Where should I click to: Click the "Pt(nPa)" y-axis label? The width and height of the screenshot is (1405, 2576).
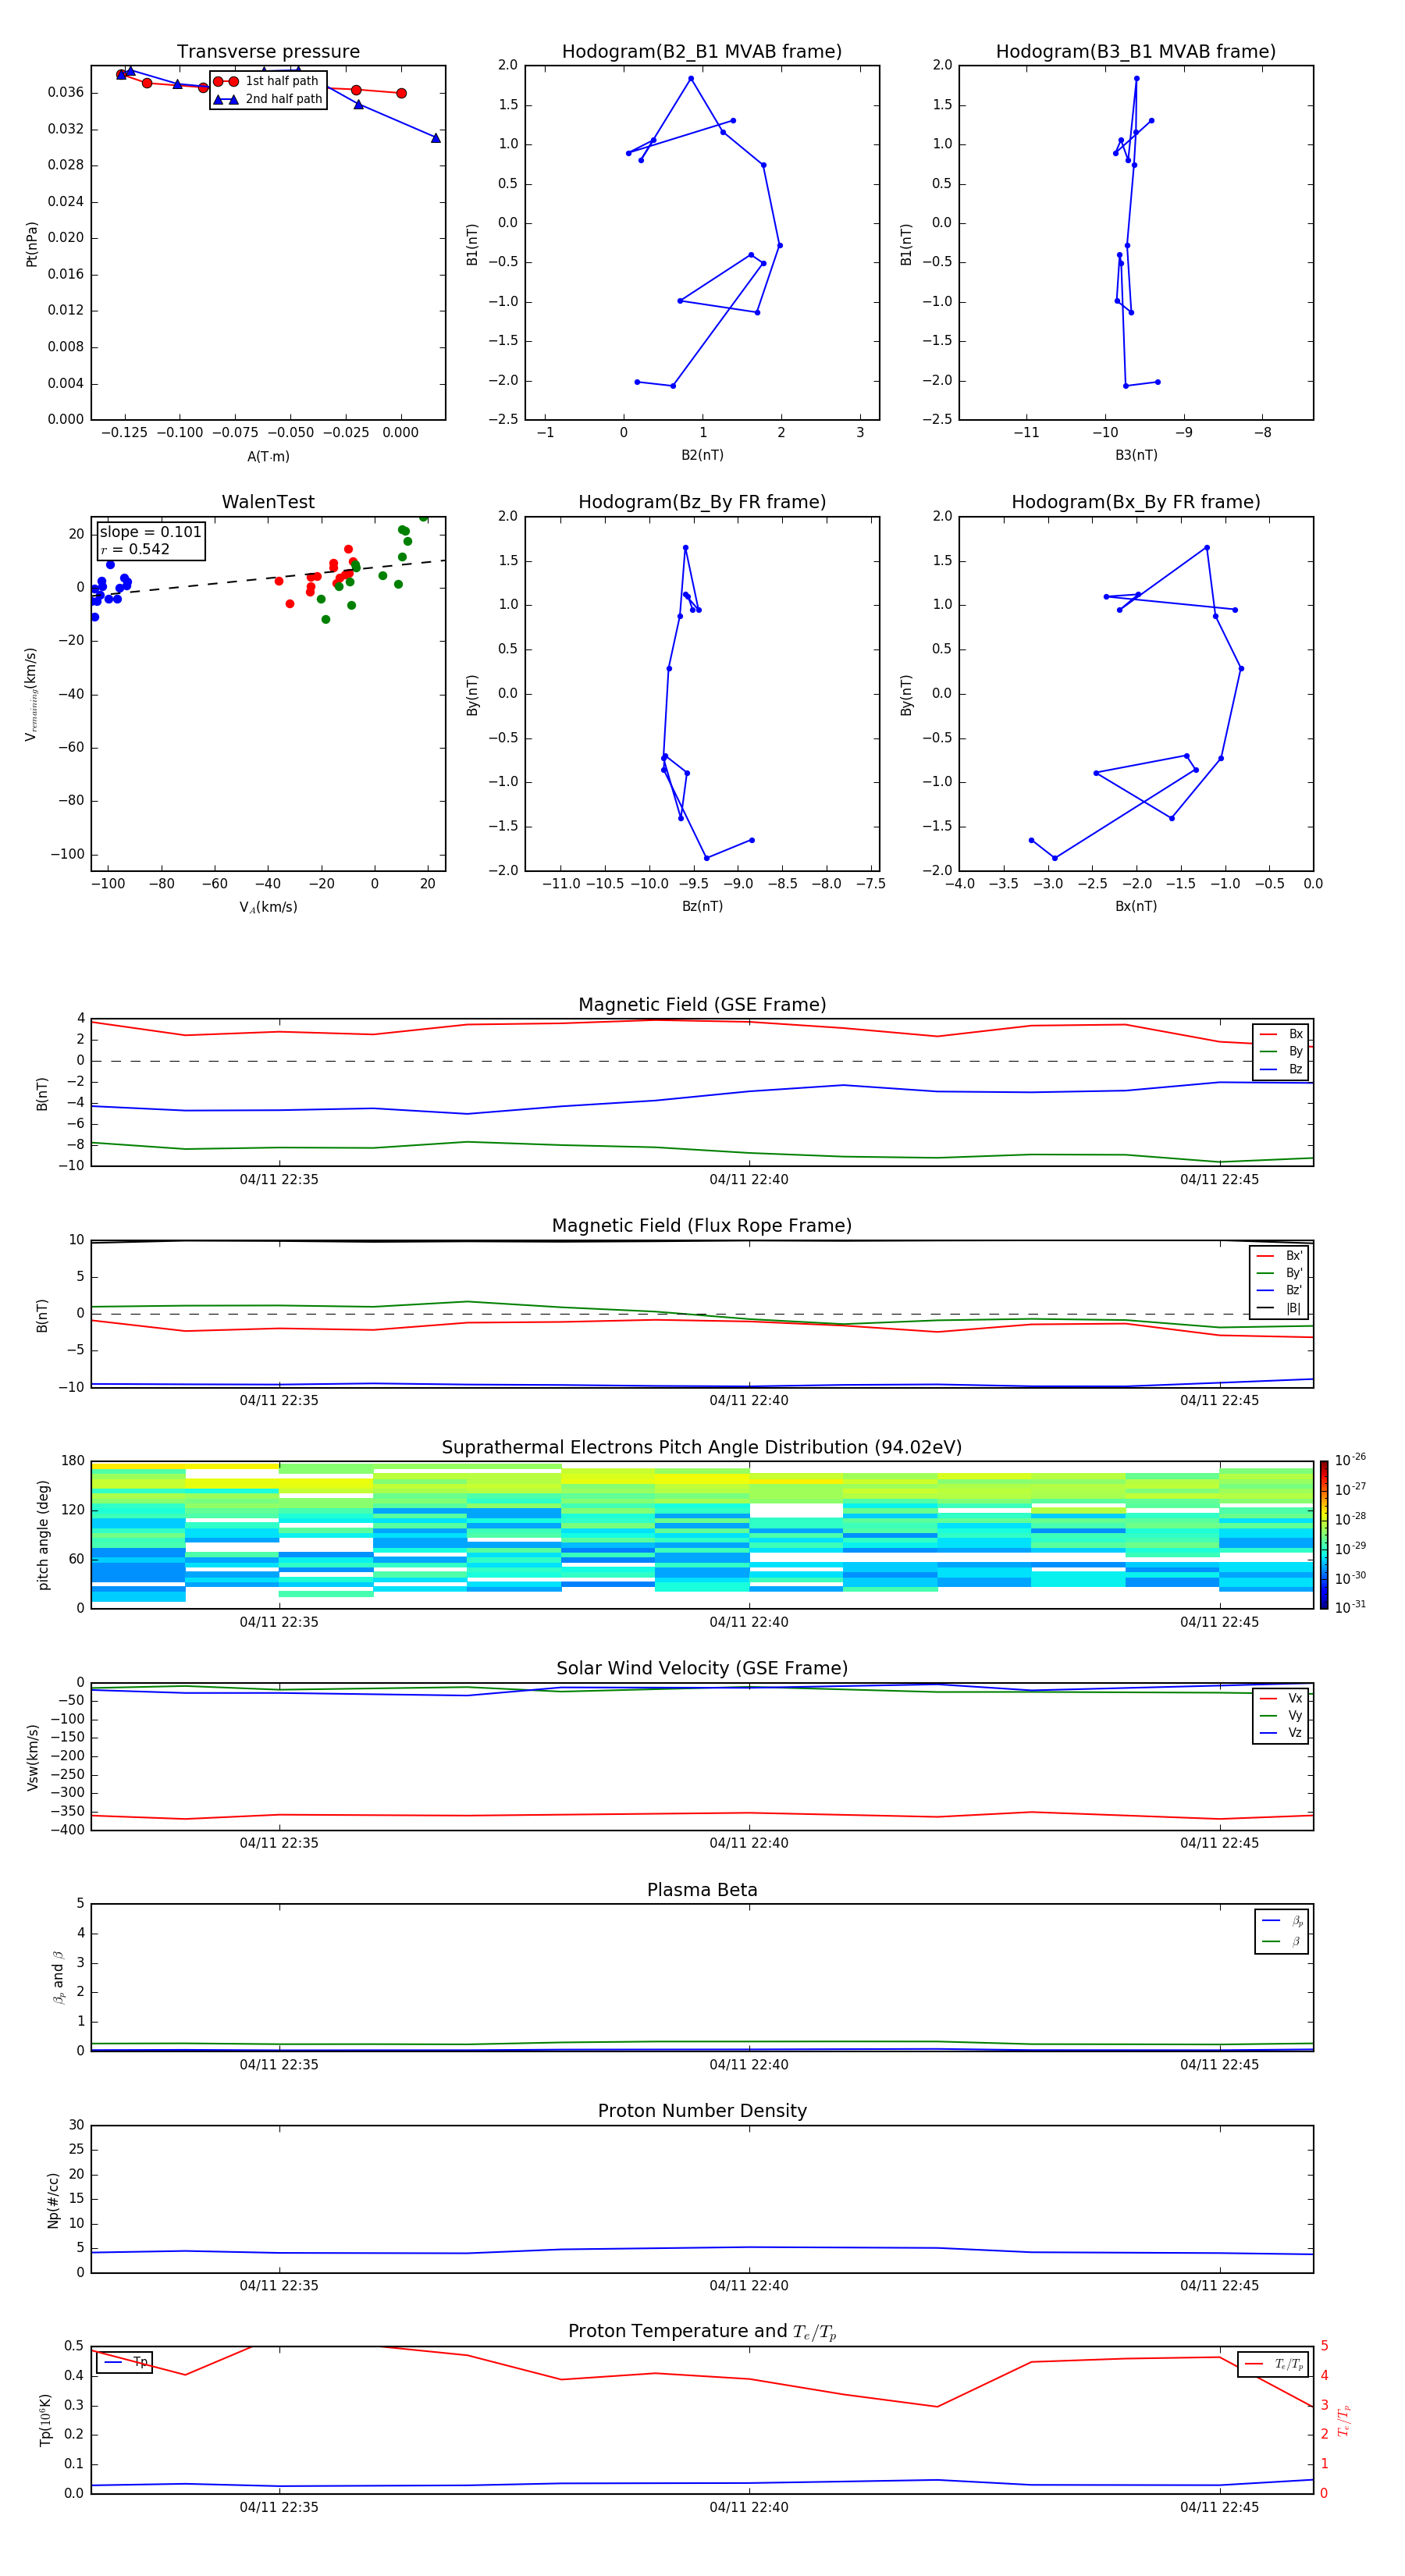[x=32, y=244]
